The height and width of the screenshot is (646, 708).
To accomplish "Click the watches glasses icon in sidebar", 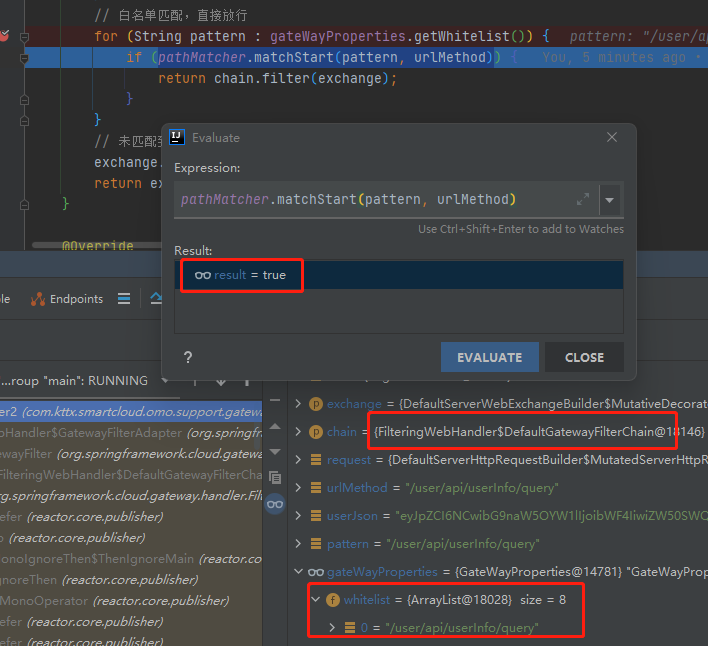I will 274,505.
